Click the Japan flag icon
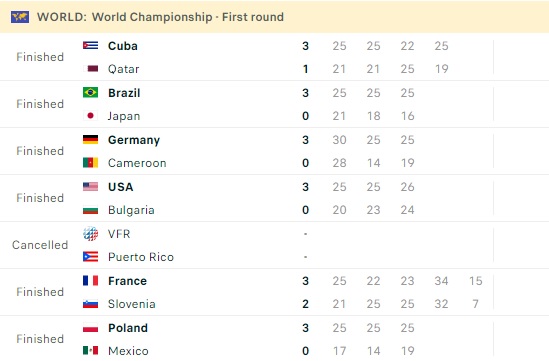 point(90,116)
